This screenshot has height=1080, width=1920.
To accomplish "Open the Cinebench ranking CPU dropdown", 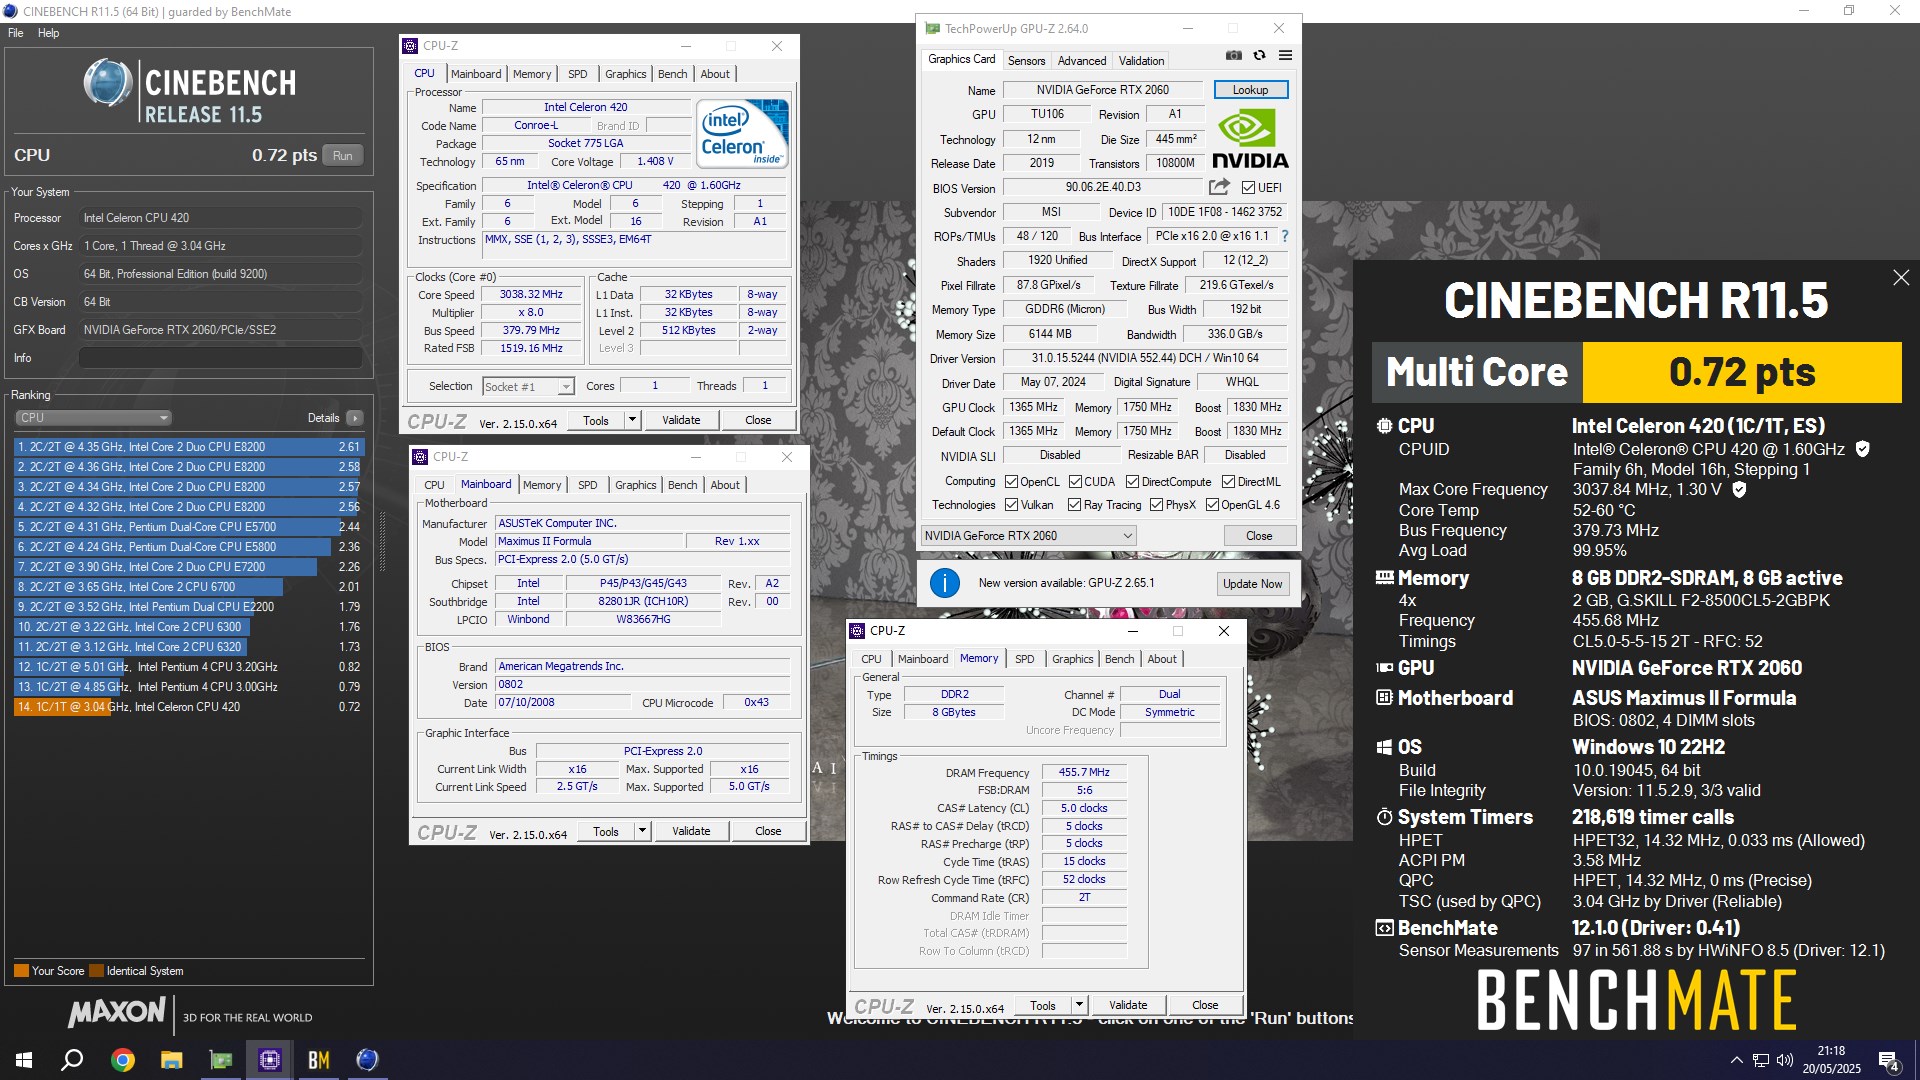I will tap(93, 418).
